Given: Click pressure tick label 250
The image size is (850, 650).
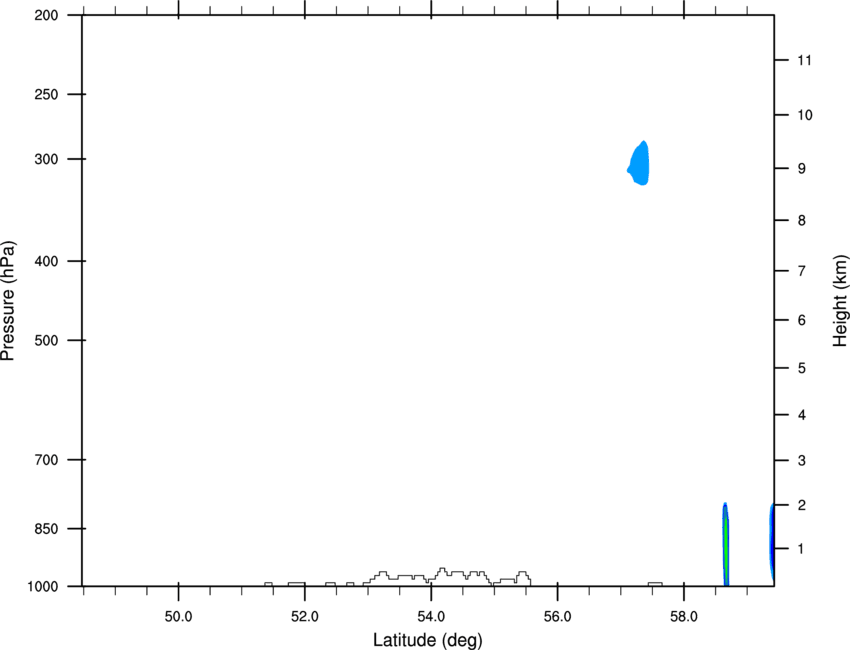Looking at the screenshot, I should coord(46,94).
